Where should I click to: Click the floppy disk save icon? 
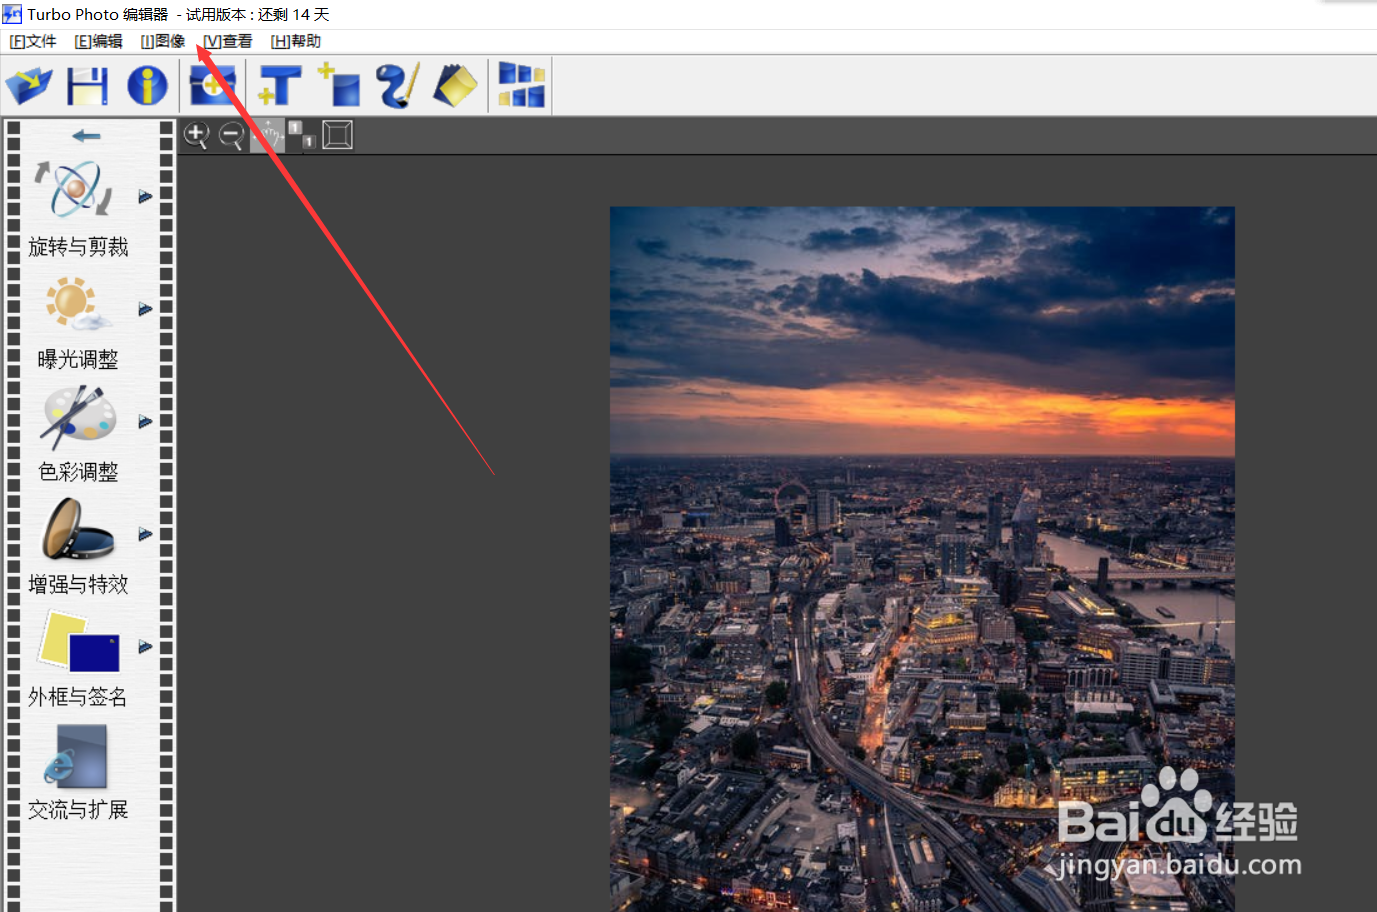click(88, 86)
